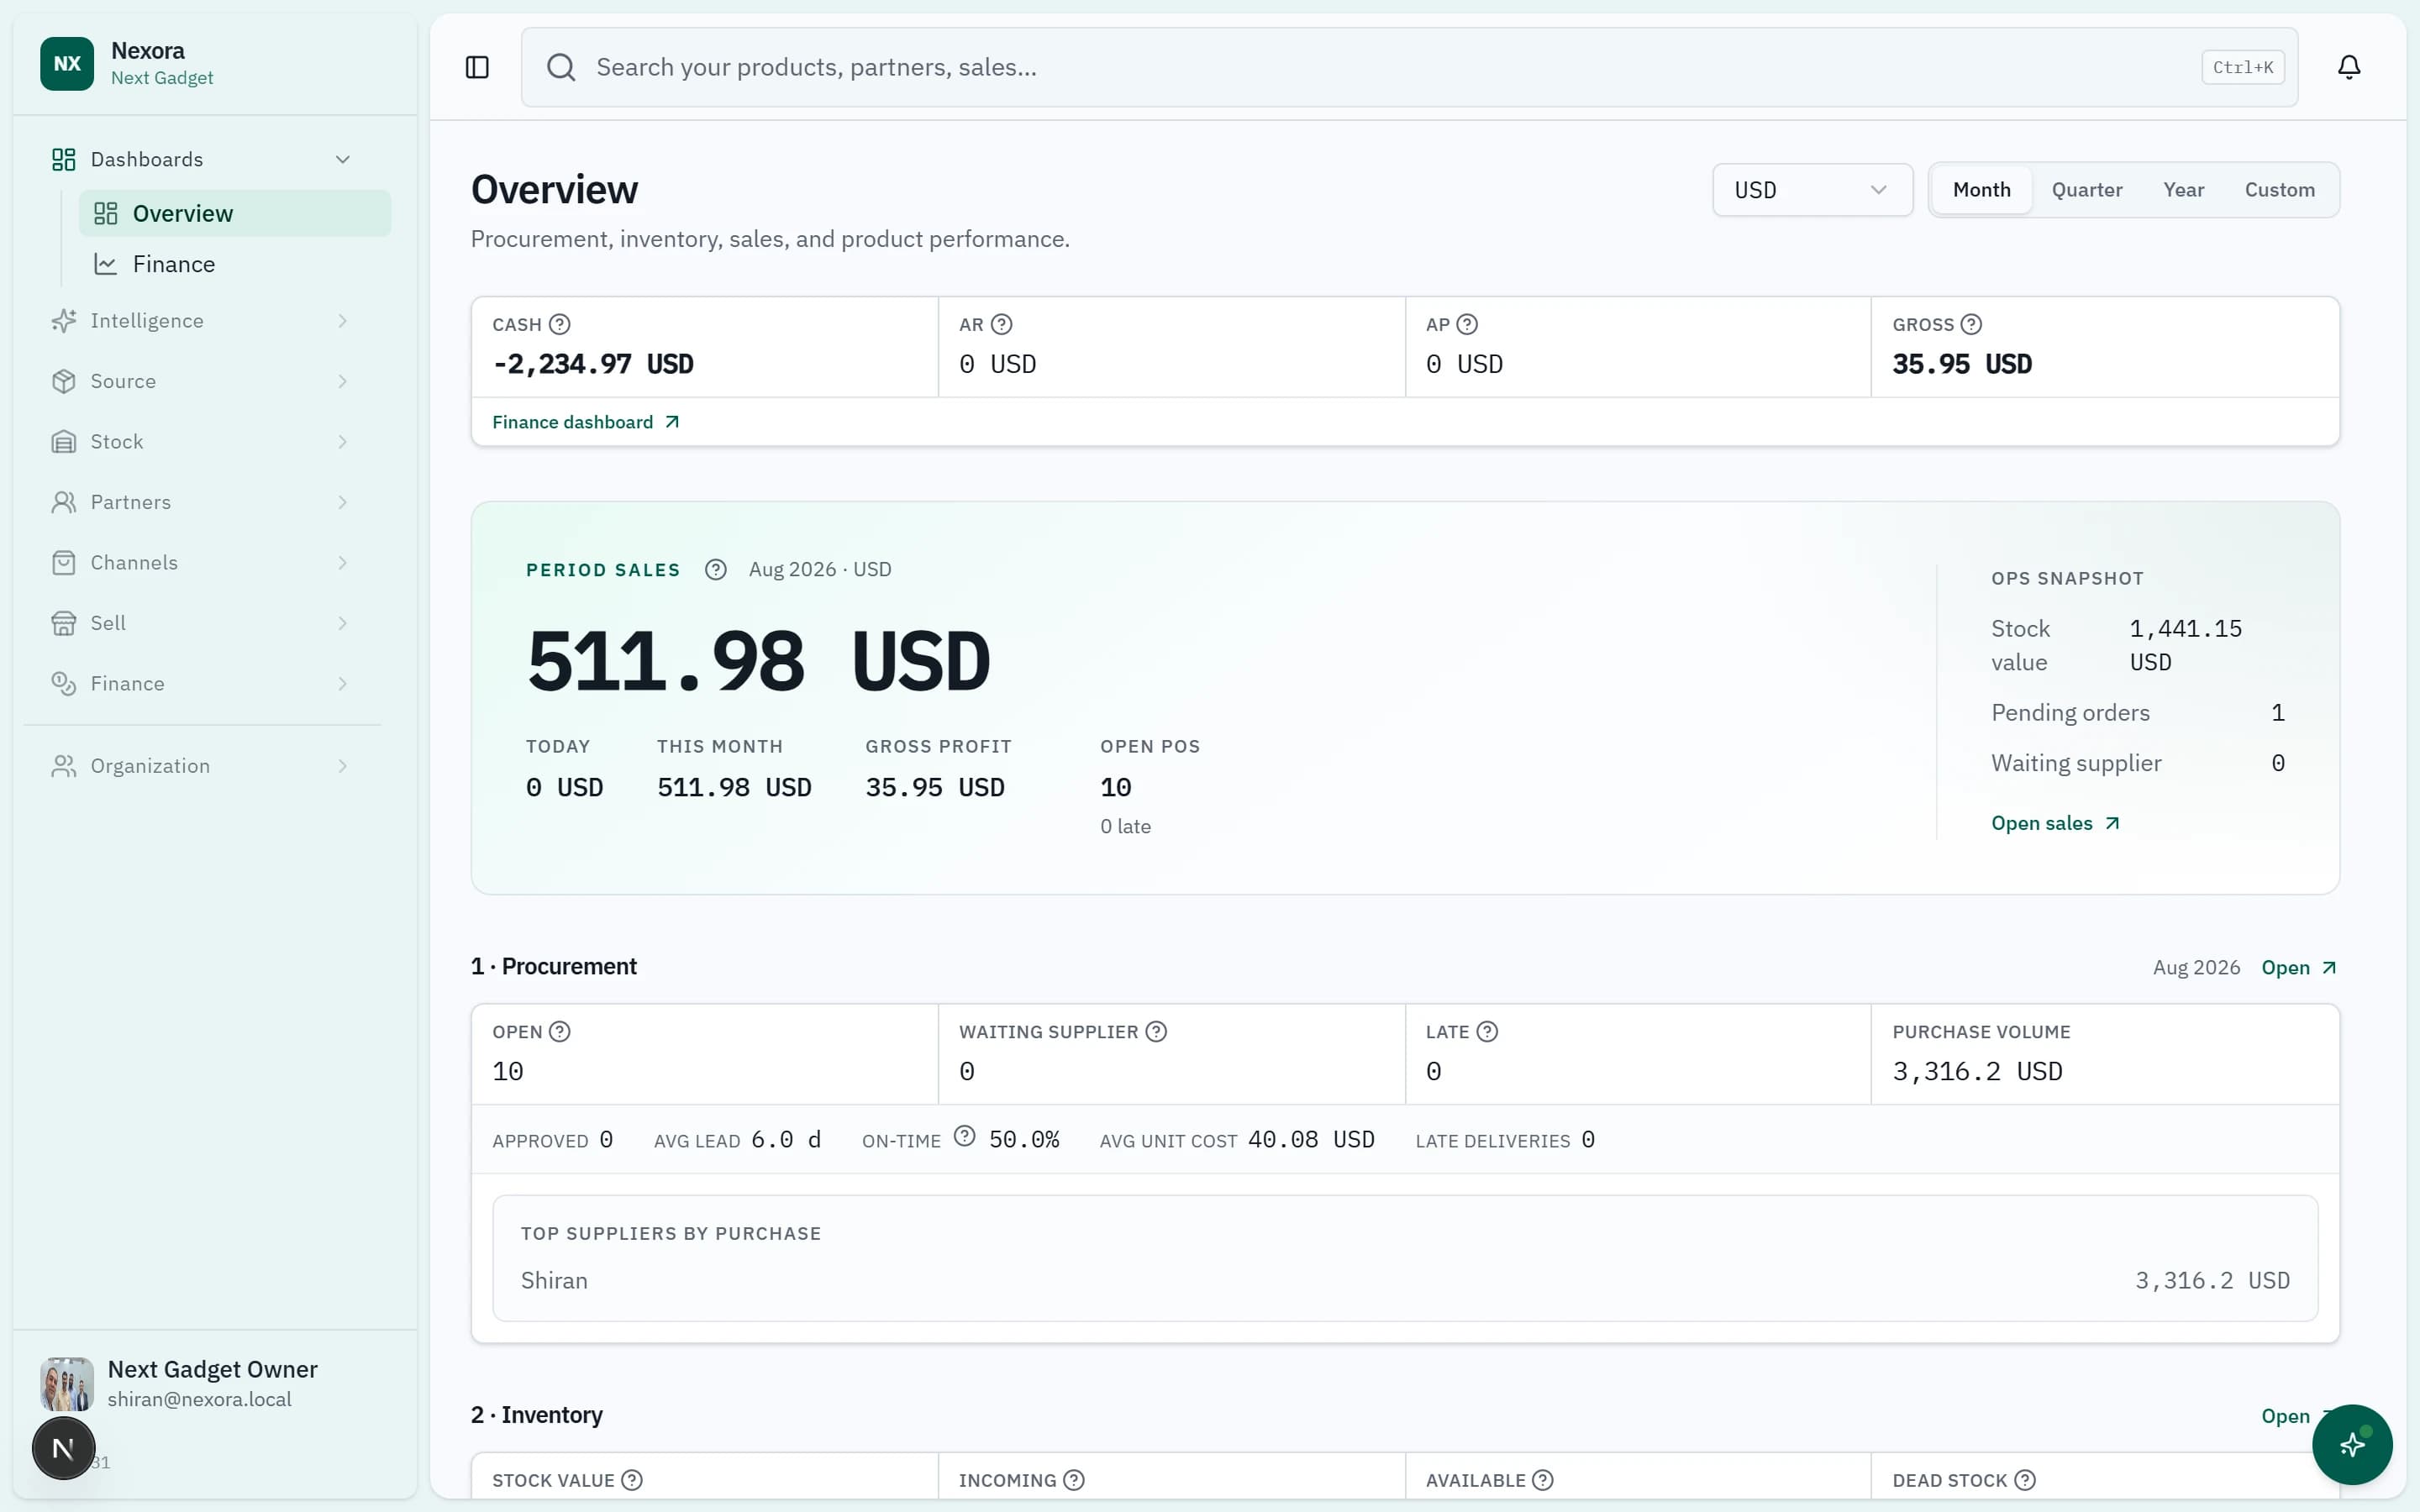
Task: Expand the Source menu chevron
Action: tap(343, 381)
